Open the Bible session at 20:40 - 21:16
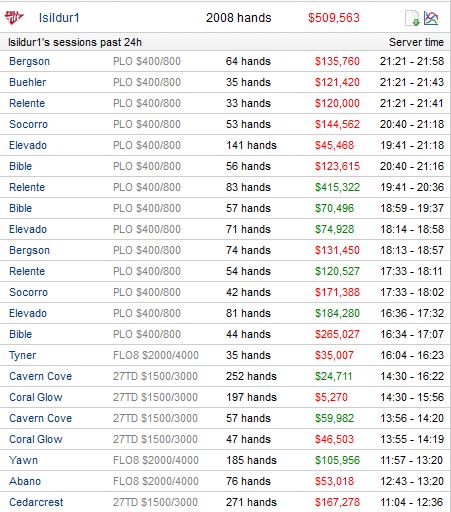Viewport: 451px width, 512px height. (x=21, y=166)
